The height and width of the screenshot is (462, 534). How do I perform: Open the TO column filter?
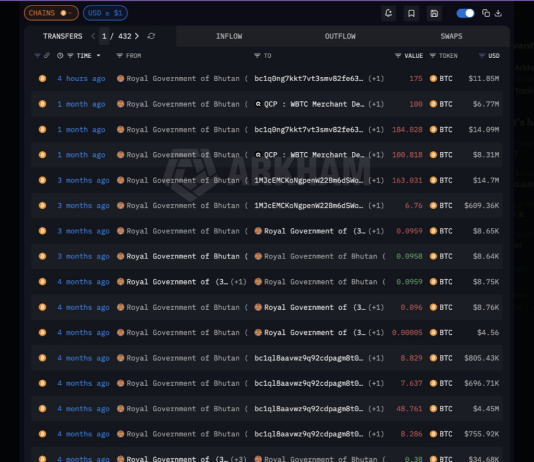click(x=257, y=55)
